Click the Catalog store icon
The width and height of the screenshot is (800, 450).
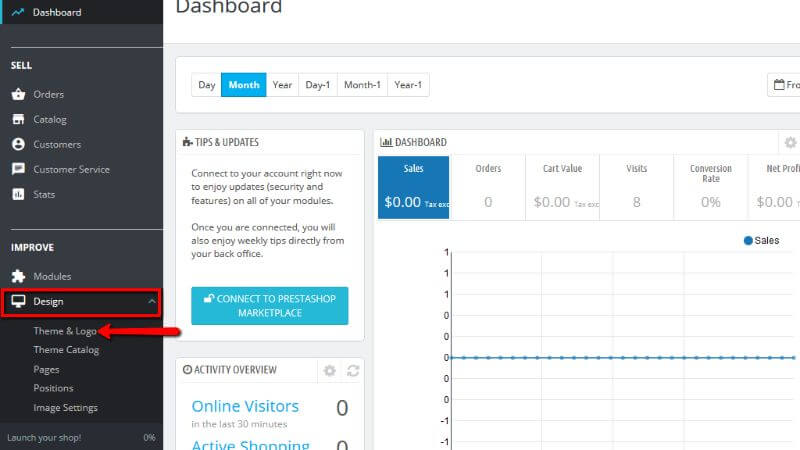18,119
